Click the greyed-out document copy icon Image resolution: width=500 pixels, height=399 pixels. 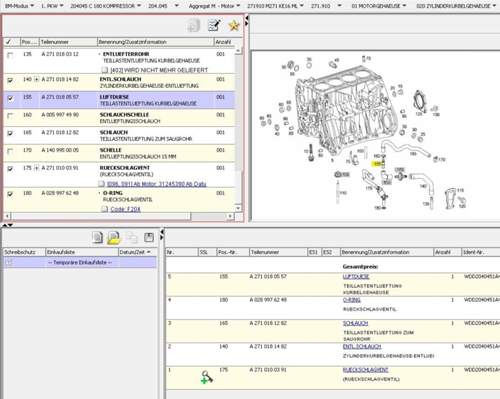point(194,26)
